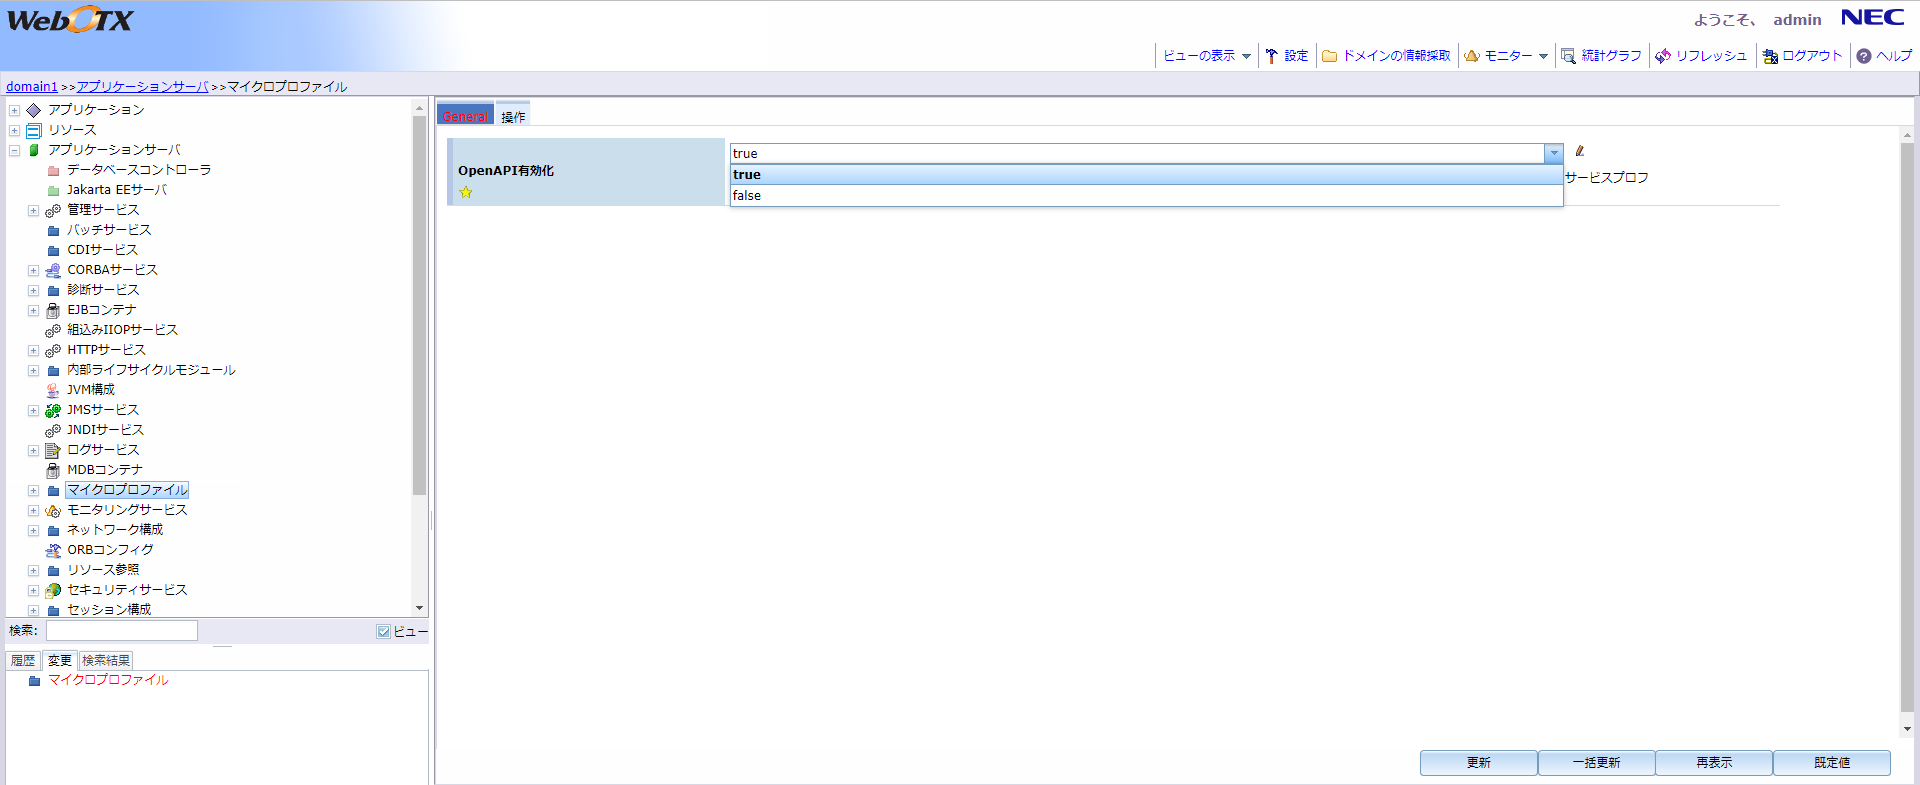Click the ログアウト logout icon
The image size is (1920, 785).
[1770, 56]
